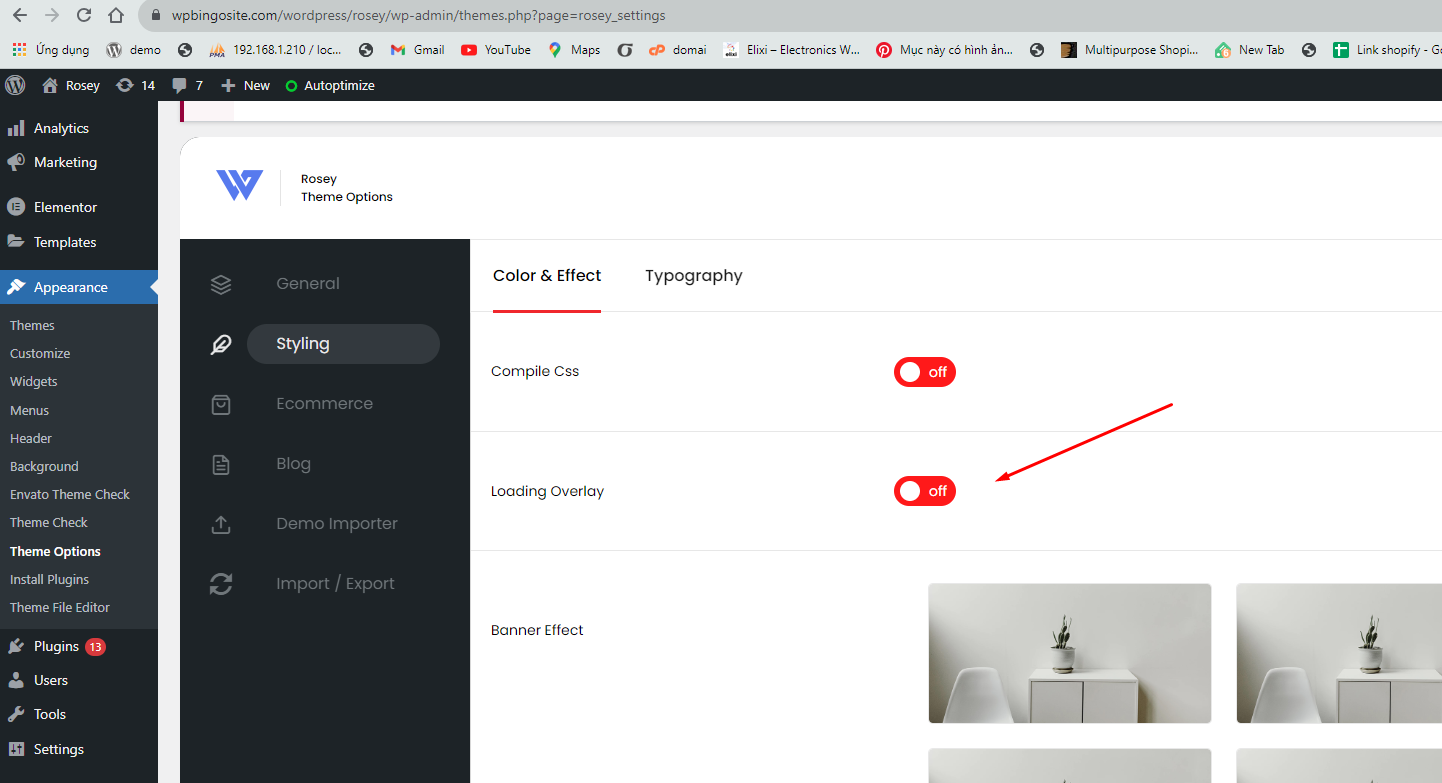Visit the Rosey site link
The image size is (1442, 783).
point(72,85)
